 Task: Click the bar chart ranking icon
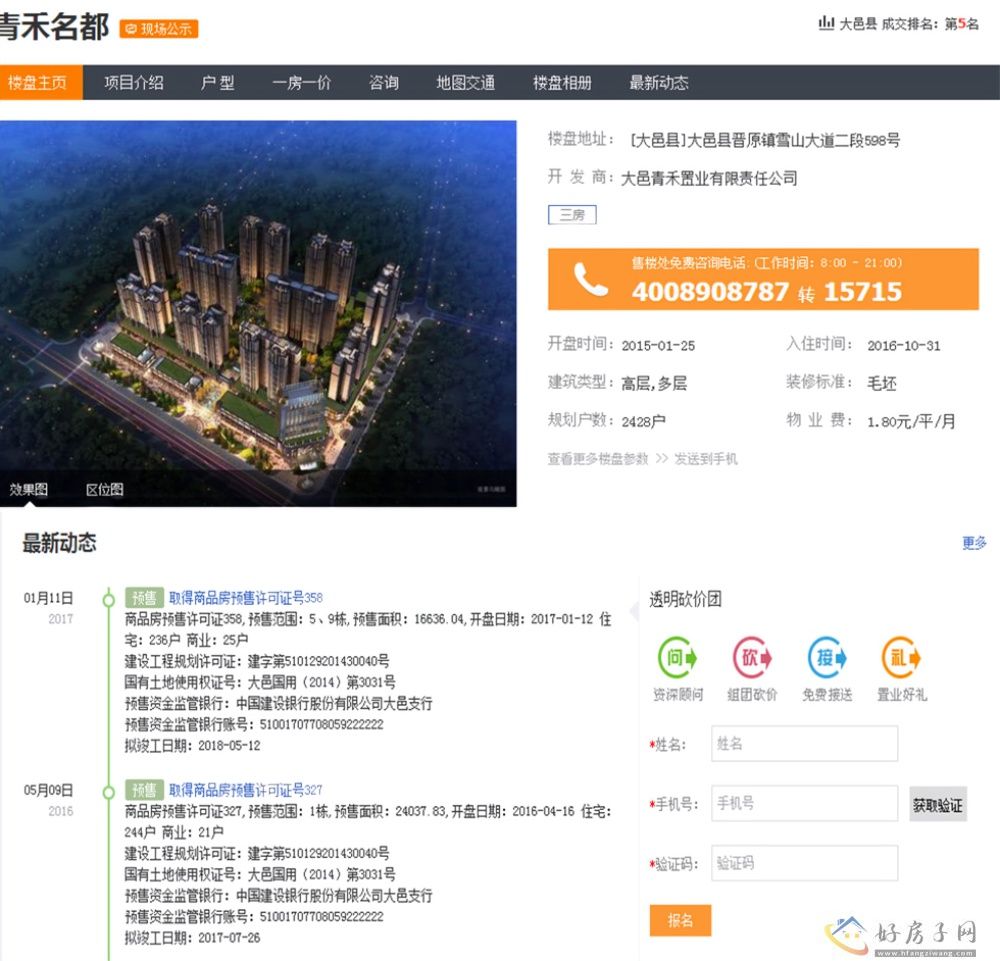pyautogui.click(x=826, y=24)
